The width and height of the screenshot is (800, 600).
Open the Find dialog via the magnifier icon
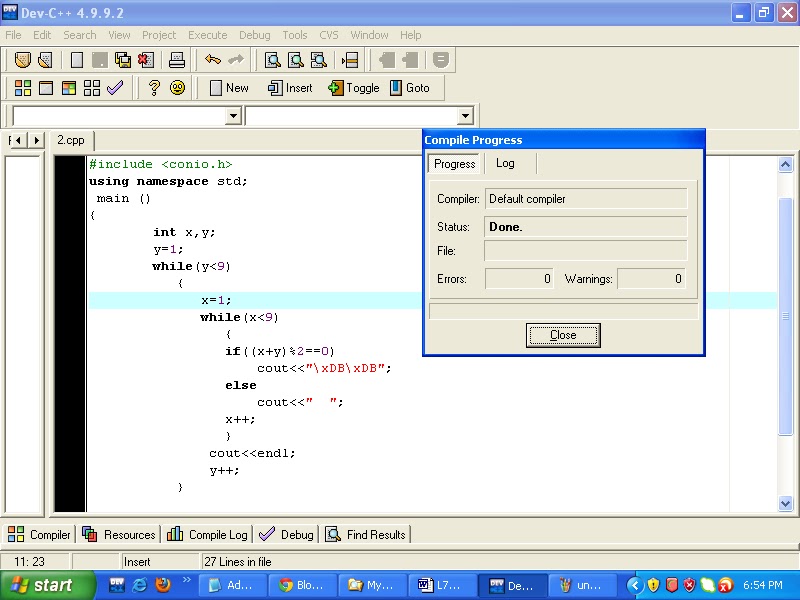270,60
